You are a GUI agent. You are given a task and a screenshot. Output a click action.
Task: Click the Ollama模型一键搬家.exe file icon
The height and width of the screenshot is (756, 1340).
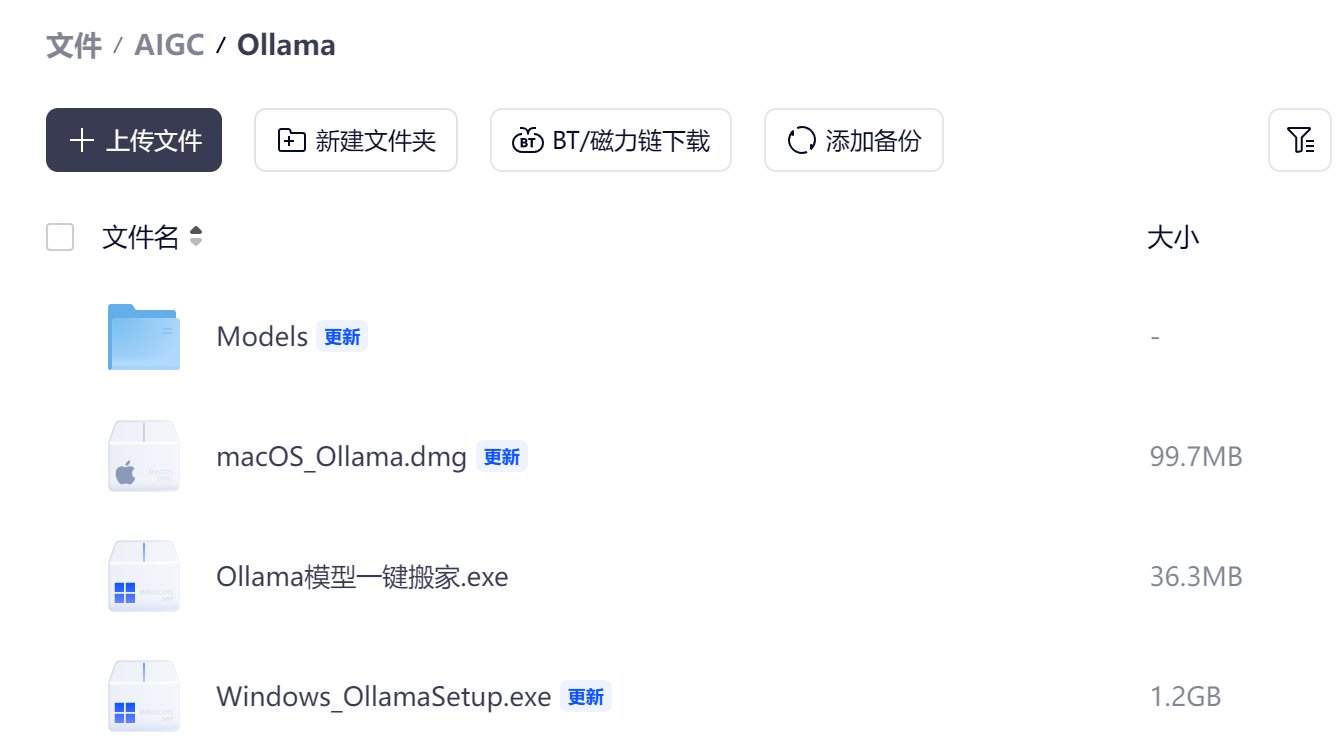point(144,577)
